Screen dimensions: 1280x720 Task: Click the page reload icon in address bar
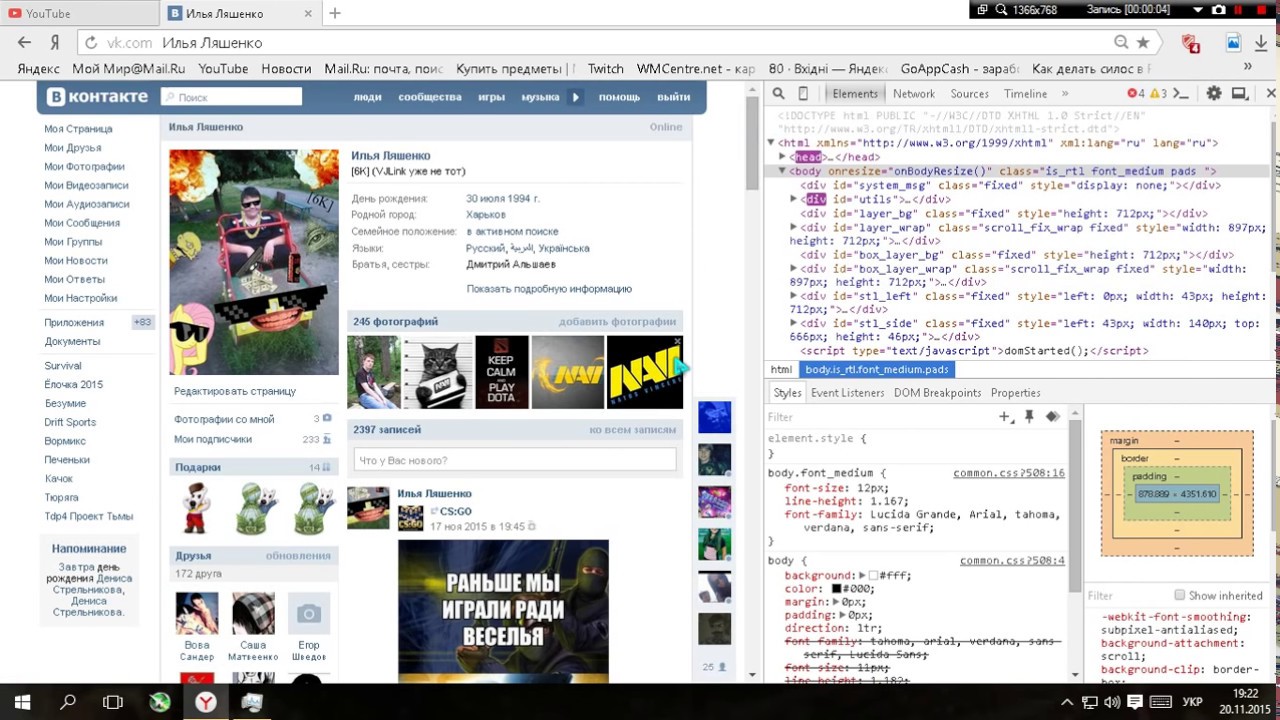tap(91, 43)
